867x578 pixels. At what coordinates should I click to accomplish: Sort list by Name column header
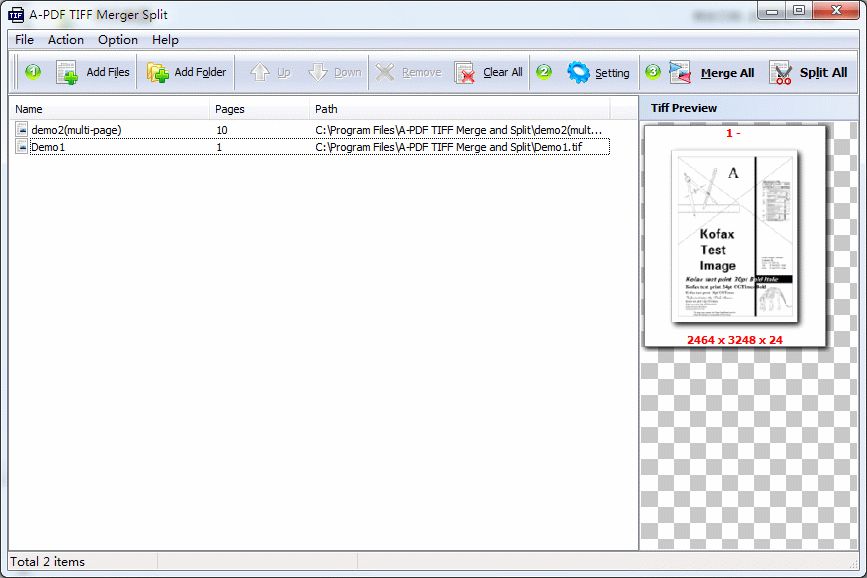(x=110, y=109)
